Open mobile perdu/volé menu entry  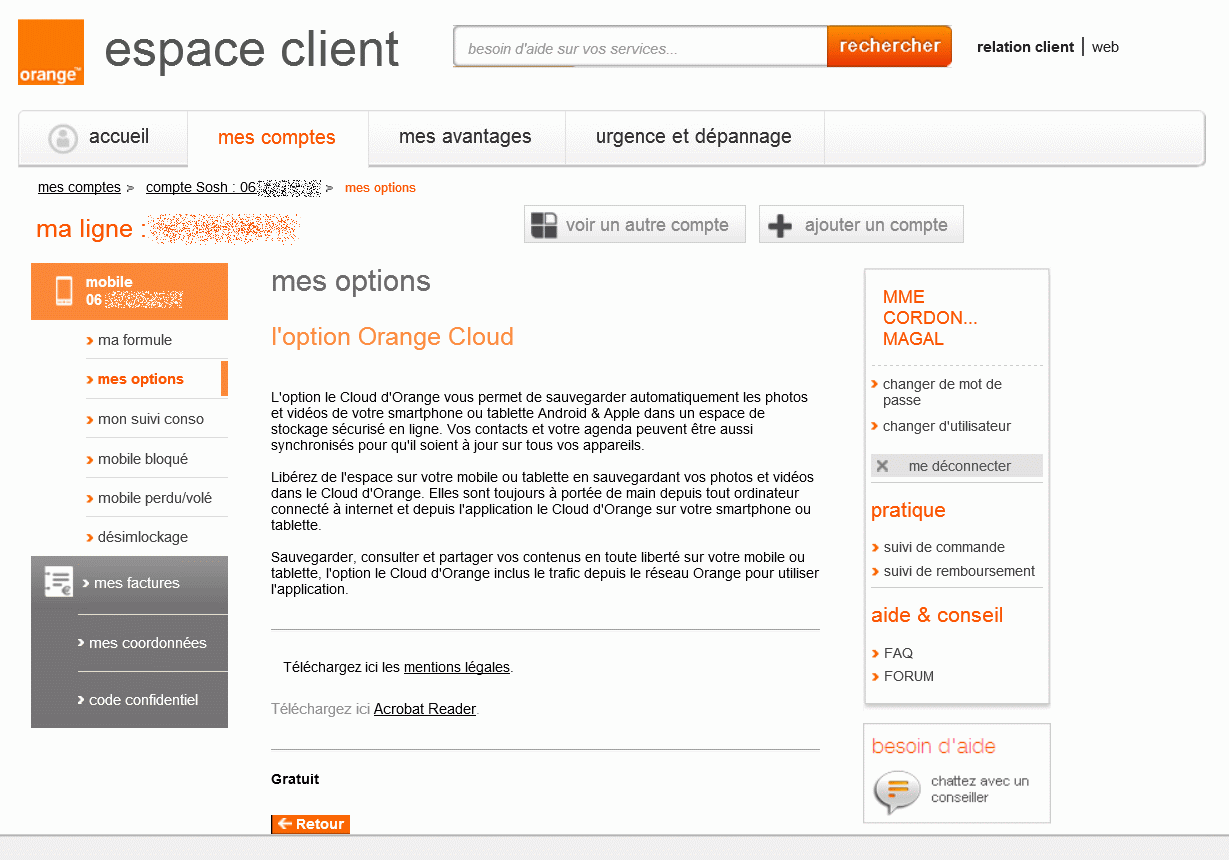155,498
